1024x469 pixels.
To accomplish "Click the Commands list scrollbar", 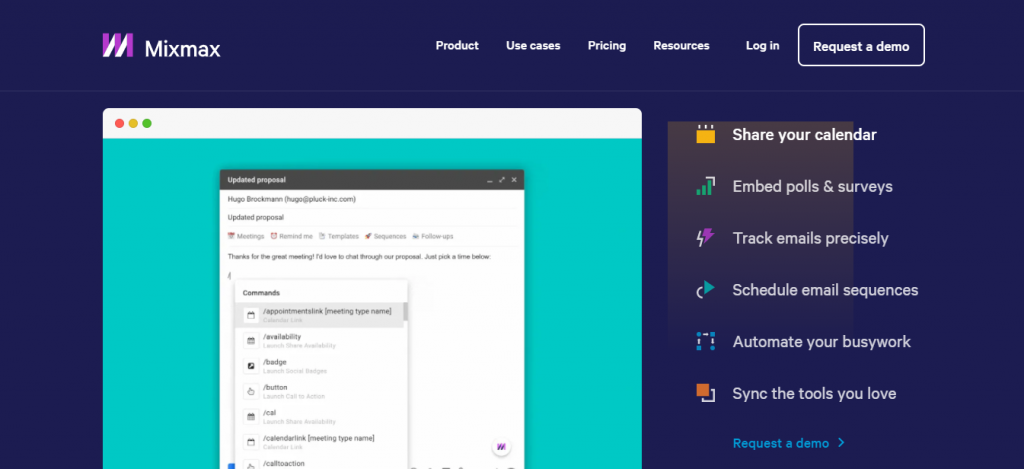I will click(x=406, y=312).
